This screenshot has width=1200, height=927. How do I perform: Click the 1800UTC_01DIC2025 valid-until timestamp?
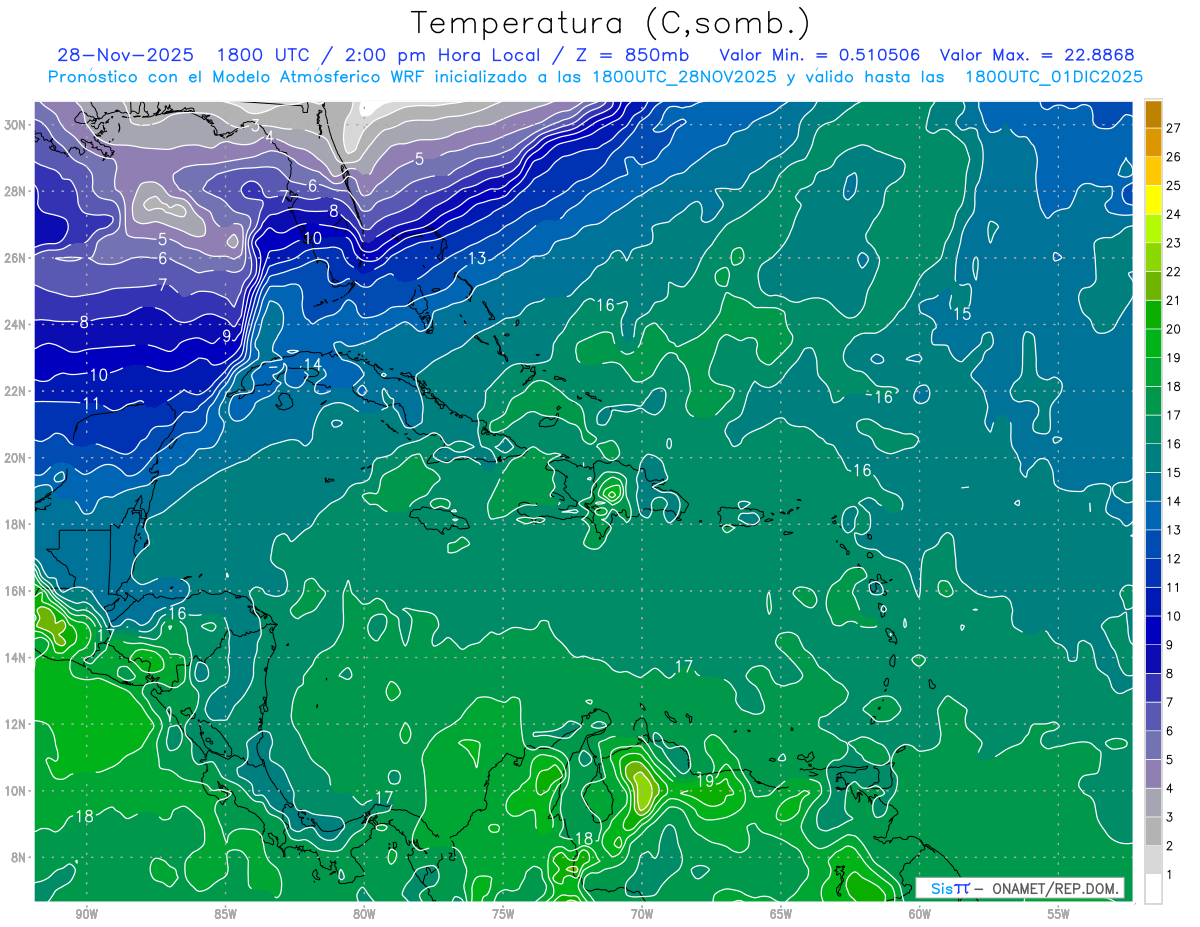(1054, 76)
